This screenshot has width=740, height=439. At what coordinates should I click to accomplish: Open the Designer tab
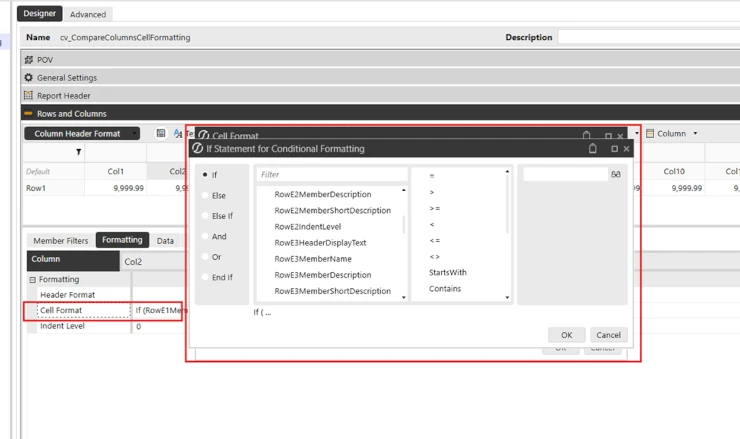(x=40, y=14)
